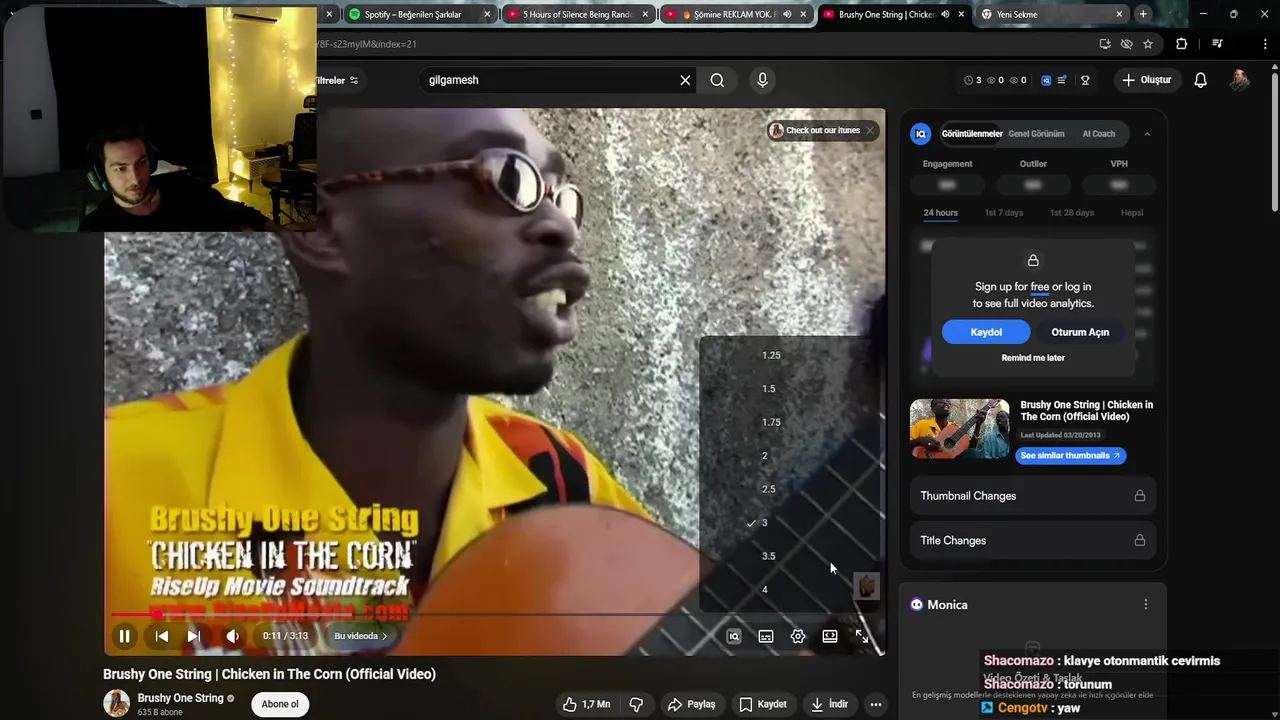This screenshot has height=720, width=1280.
Task: Switch to the AI Coach tab
Action: click(1098, 134)
